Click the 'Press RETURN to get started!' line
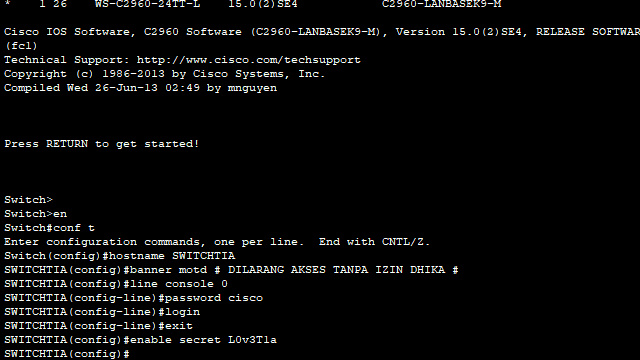 coord(102,144)
